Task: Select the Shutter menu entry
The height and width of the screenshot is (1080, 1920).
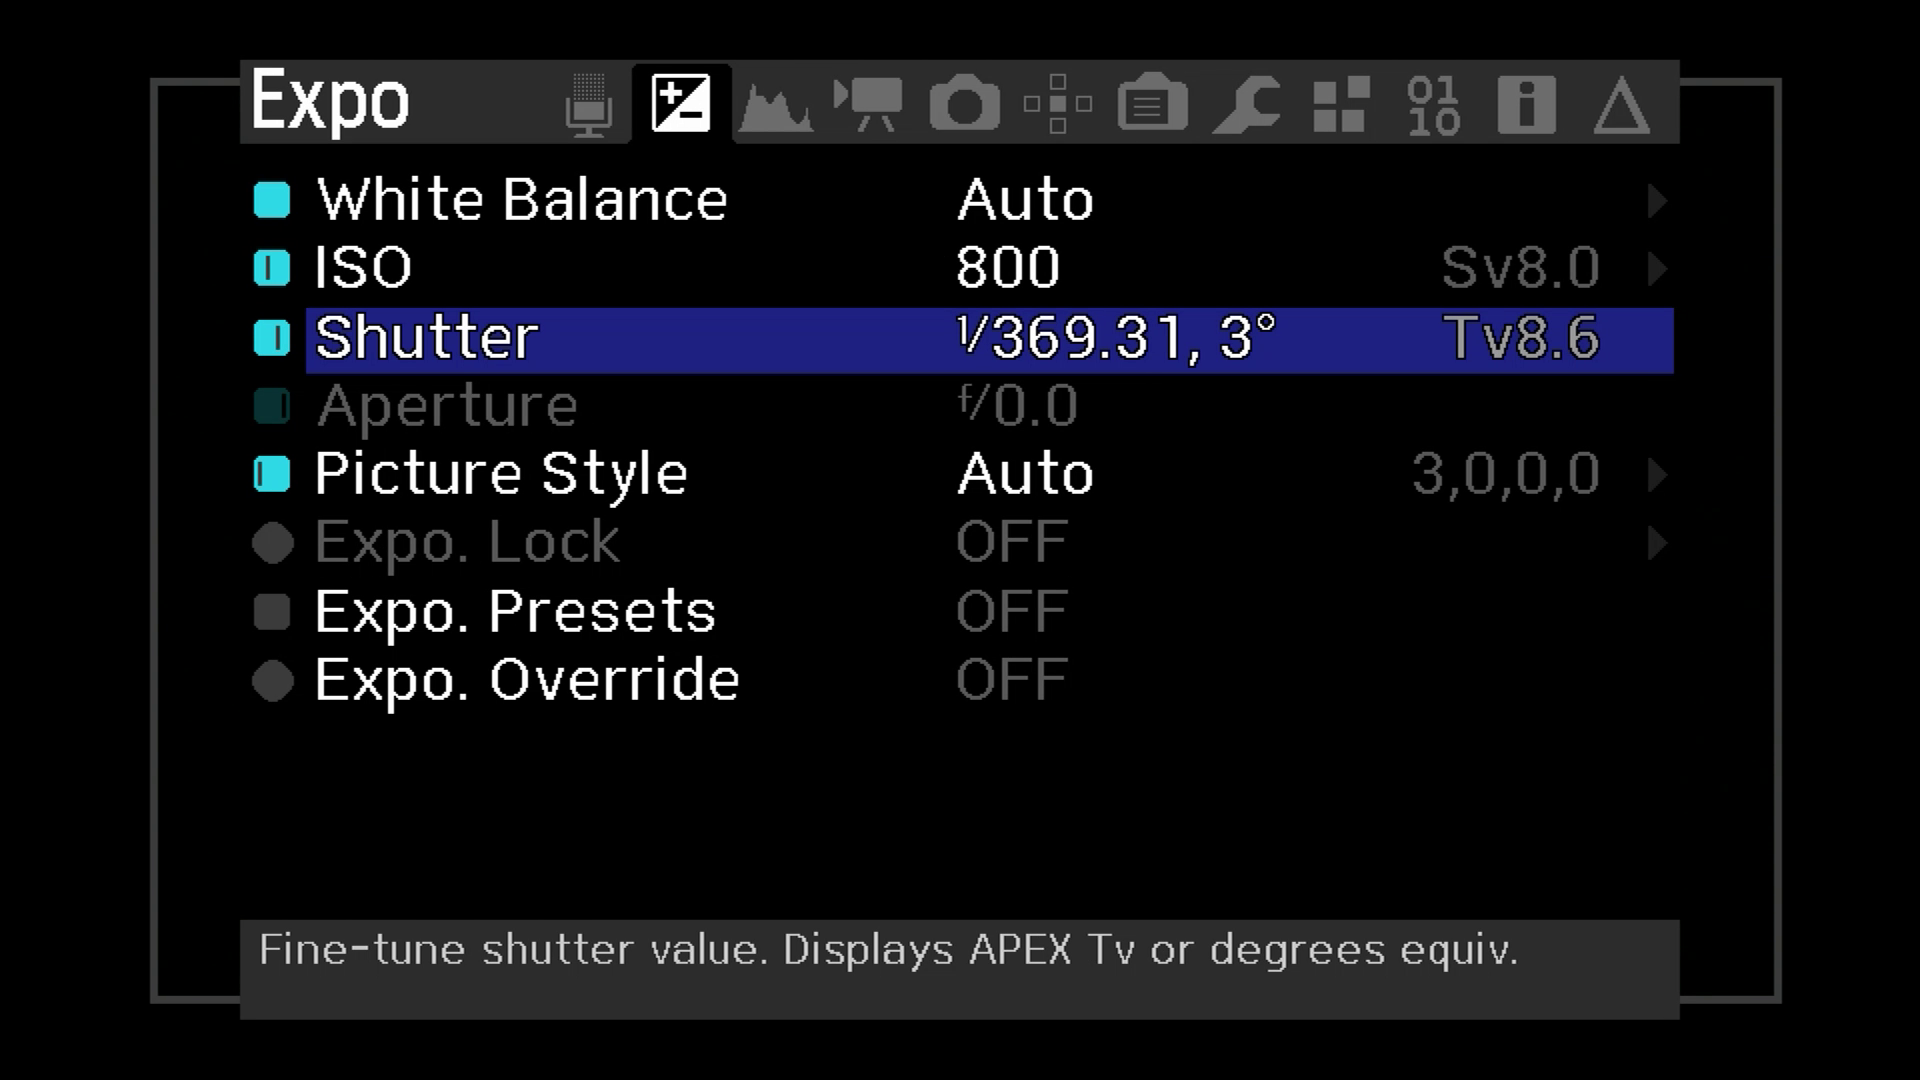Action: tap(427, 338)
